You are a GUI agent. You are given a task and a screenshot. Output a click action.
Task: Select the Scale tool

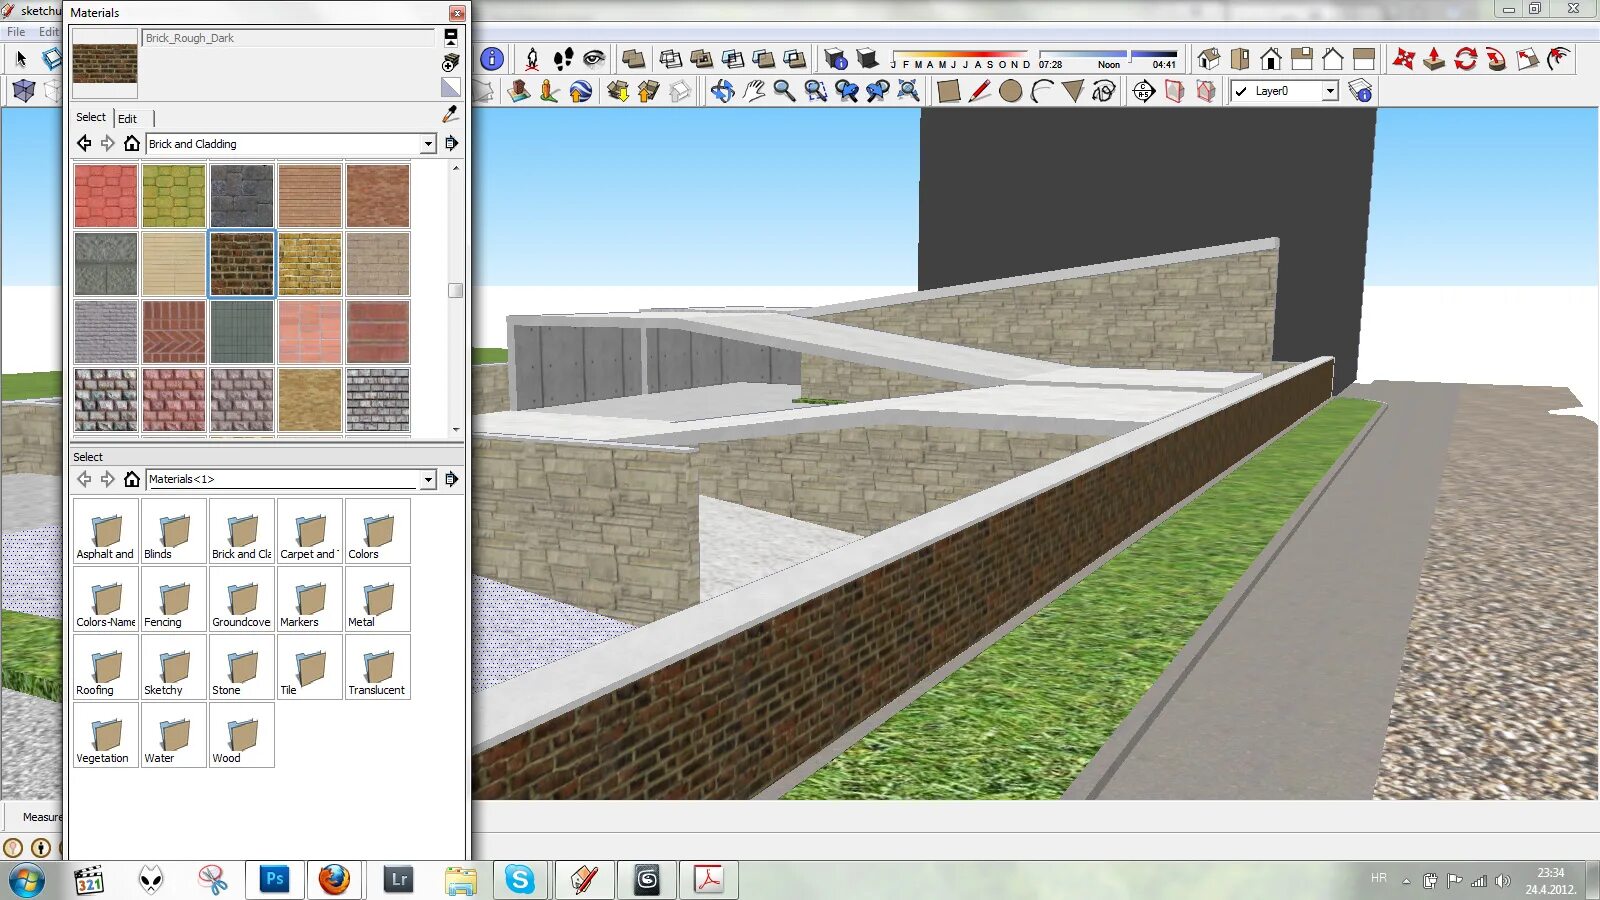click(1528, 59)
